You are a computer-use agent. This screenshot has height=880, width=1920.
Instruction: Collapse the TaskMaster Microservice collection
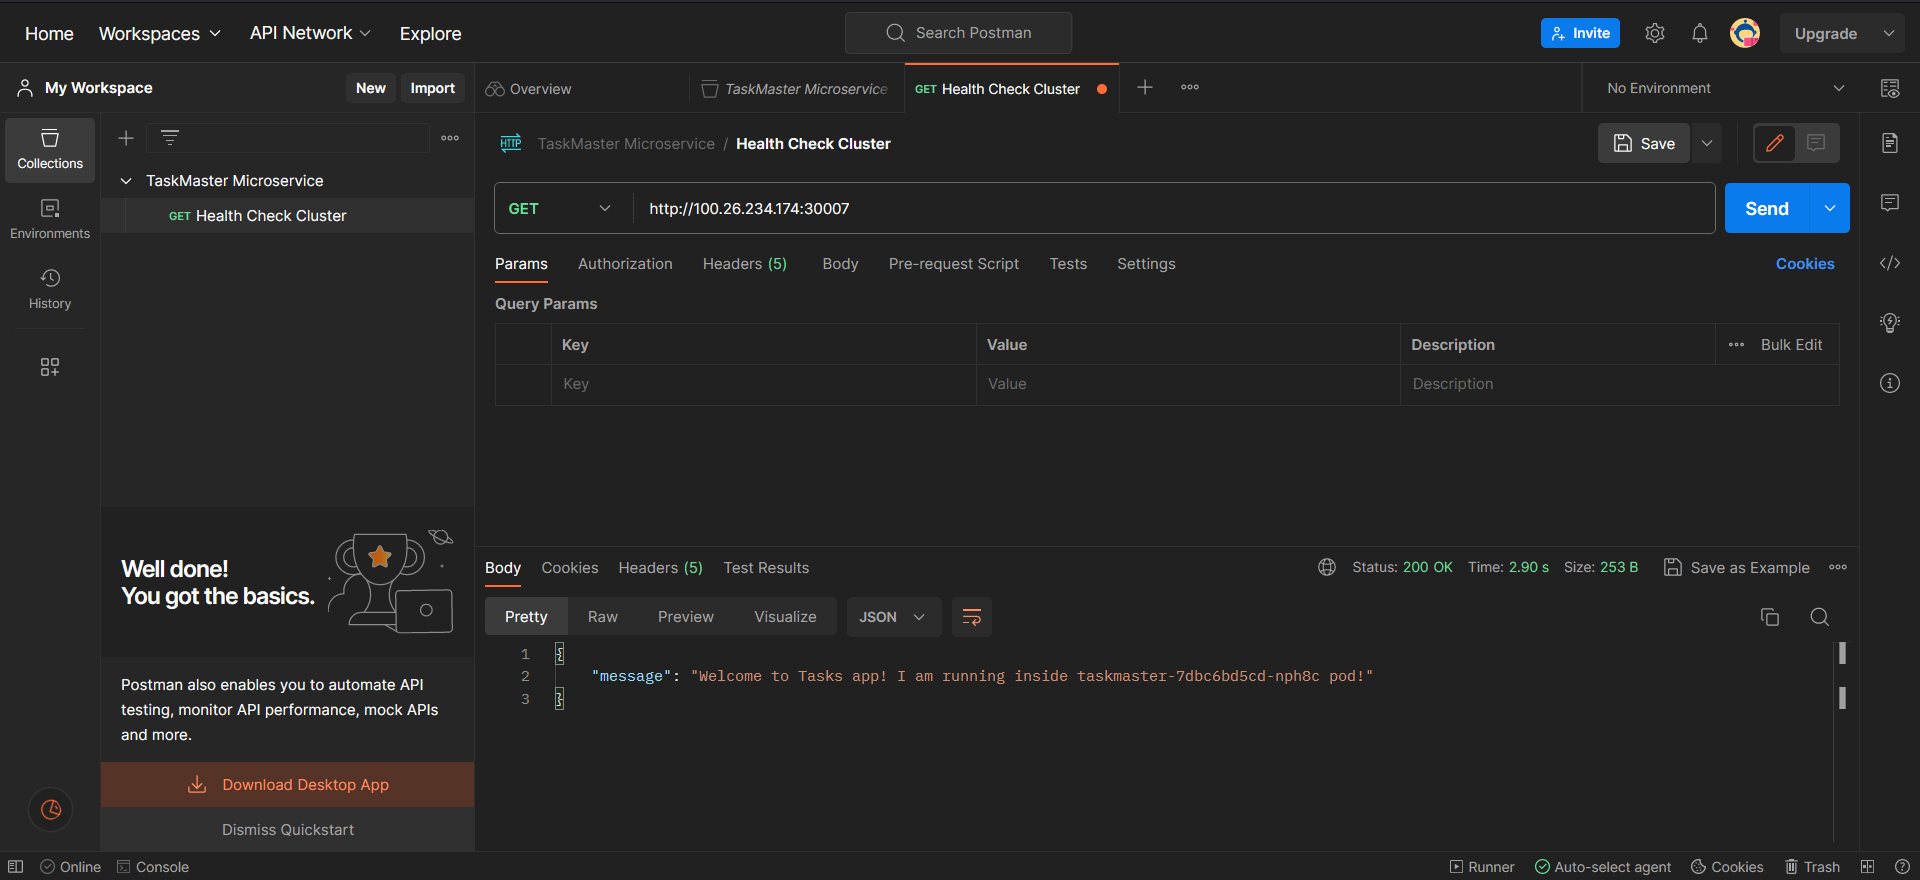pyautogui.click(x=126, y=181)
